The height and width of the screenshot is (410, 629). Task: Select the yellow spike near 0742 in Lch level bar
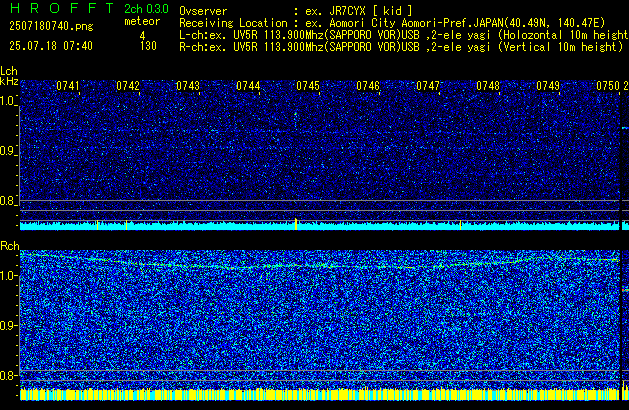pos(126,225)
